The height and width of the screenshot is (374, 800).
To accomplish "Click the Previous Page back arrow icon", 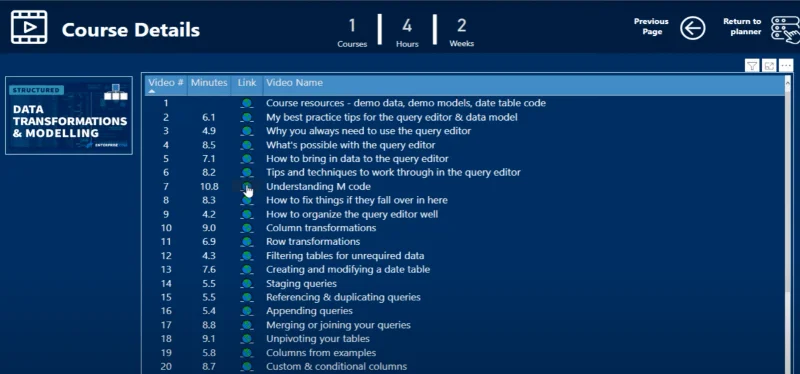I will pos(692,28).
